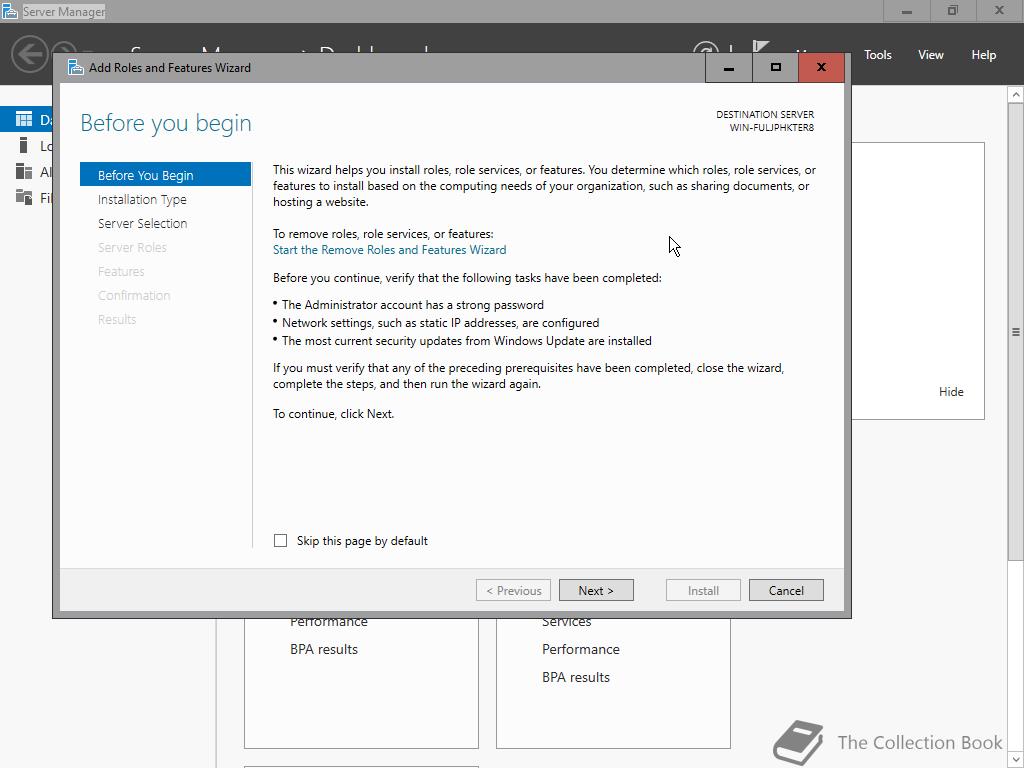Click the static IP addresses prerequisite line
This screenshot has height=768, width=1024.
click(440, 323)
